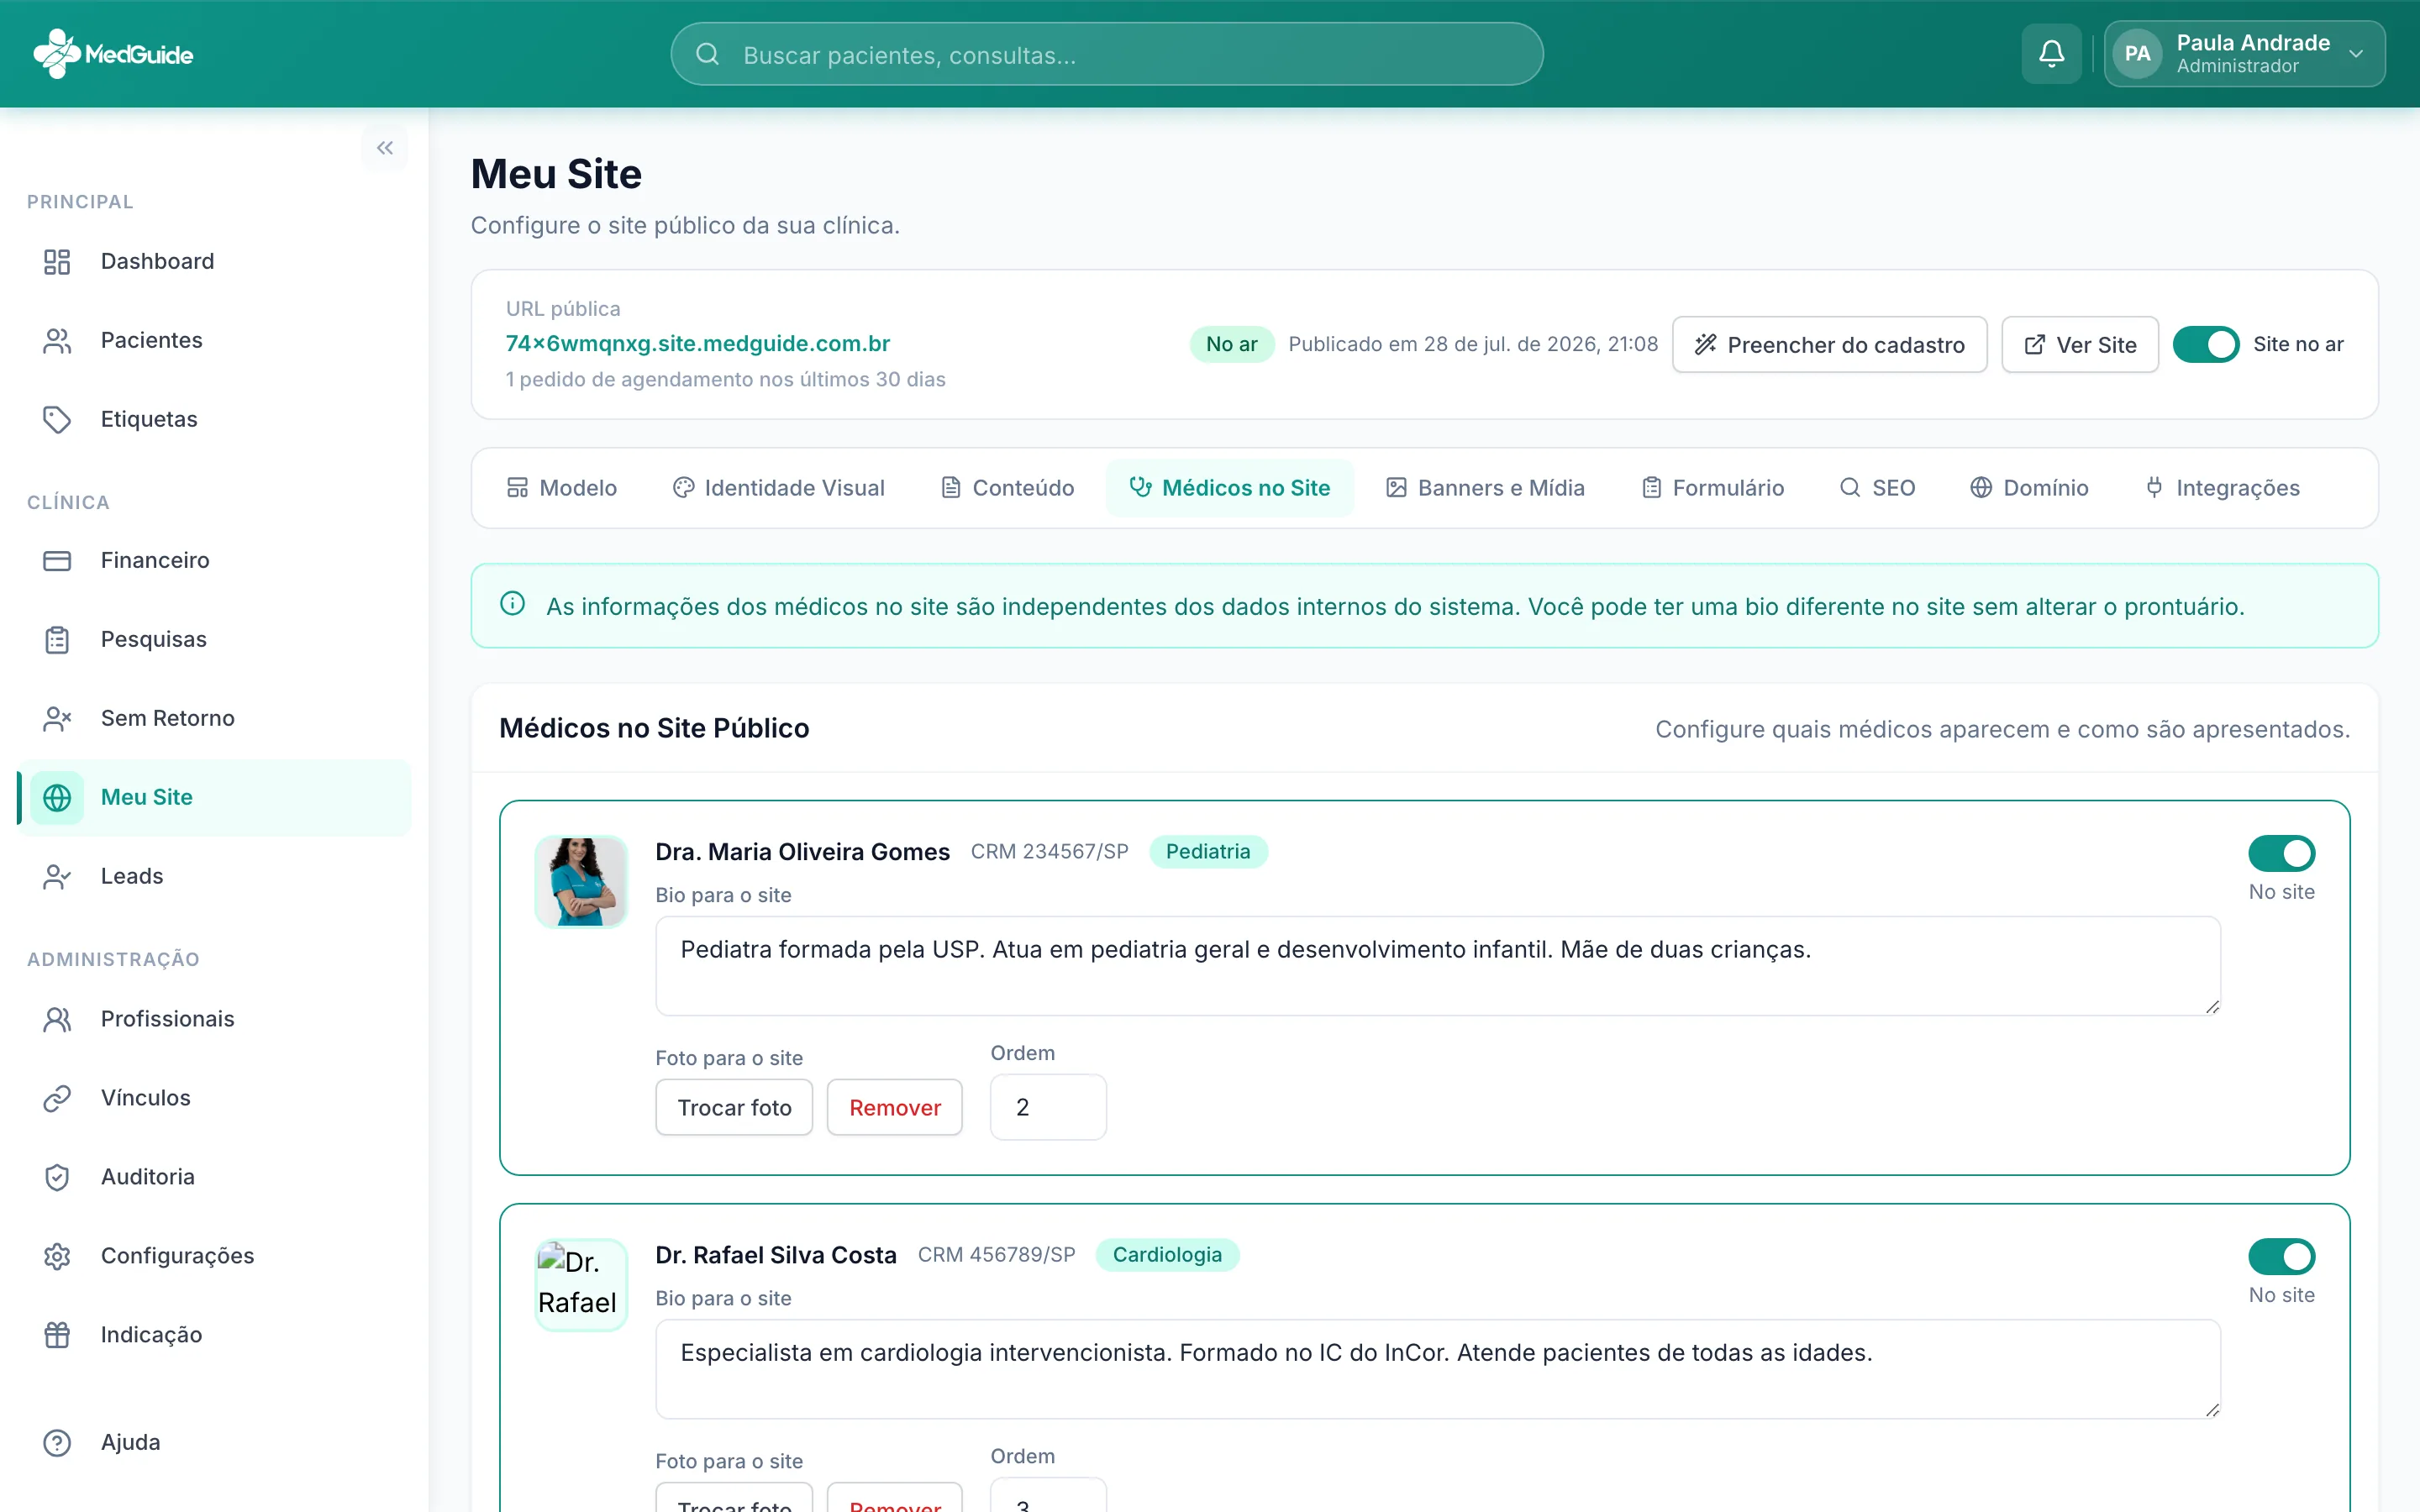The height and width of the screenshot is (1512, 2420).
Task: Click Dra. Maria Oliveira Gomes photo thumbnail
Action: point(581,882)
